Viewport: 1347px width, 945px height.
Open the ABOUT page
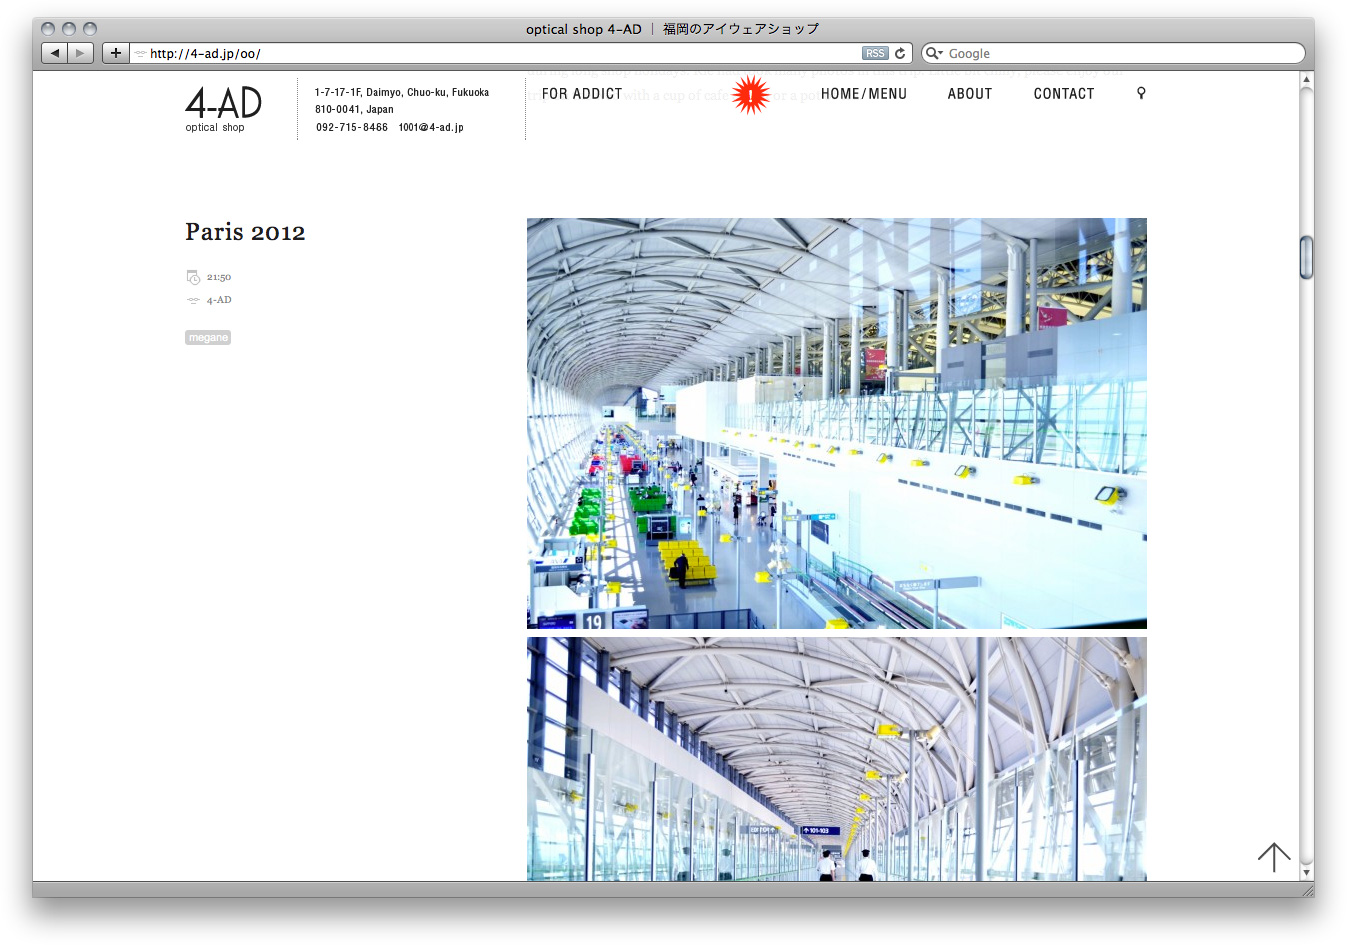[x=969, y=94]
